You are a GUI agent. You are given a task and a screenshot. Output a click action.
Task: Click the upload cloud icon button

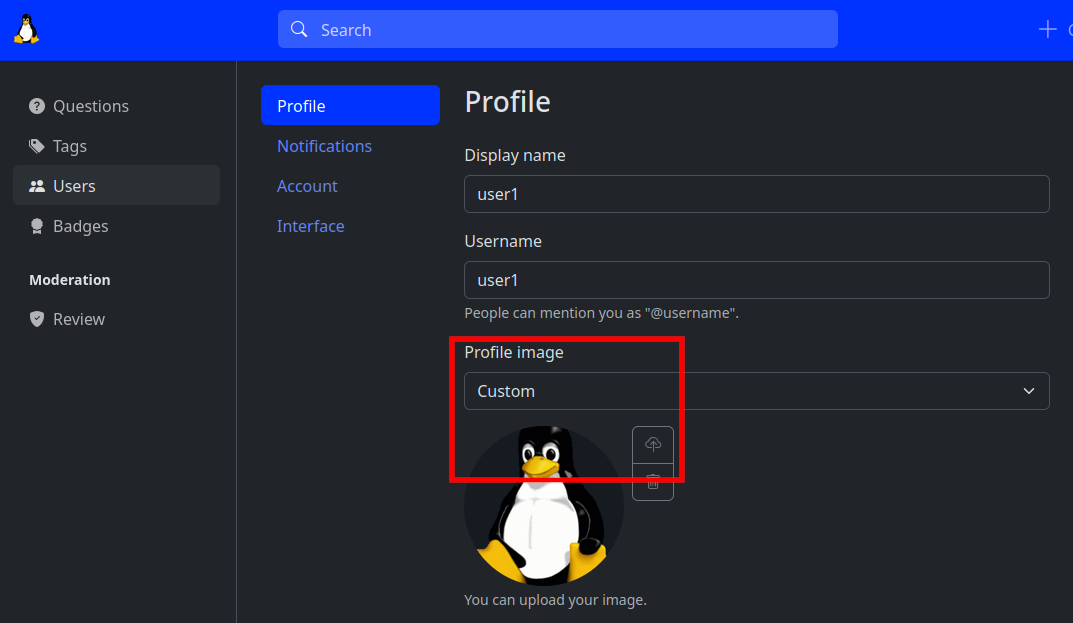[x=653, y=445]
